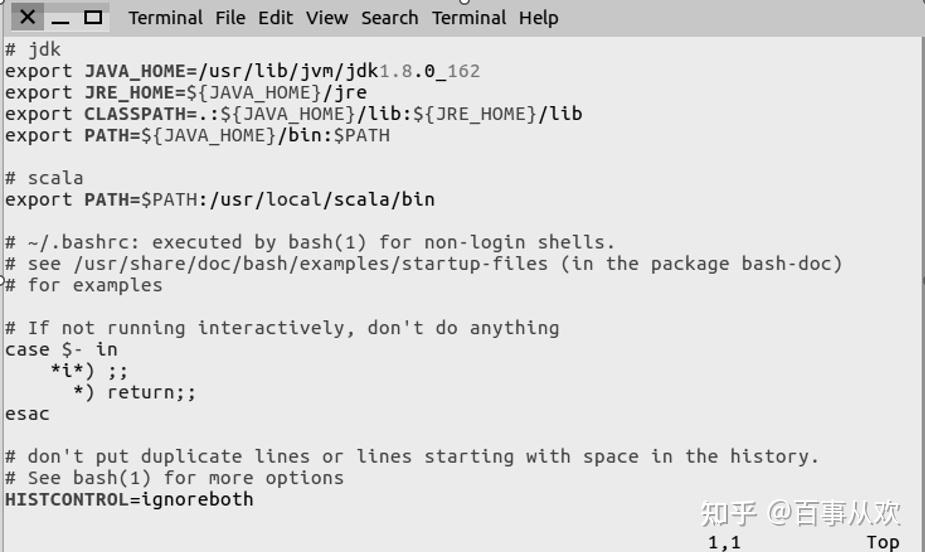Click the '# jdk' comment line

tap(33, 49)
